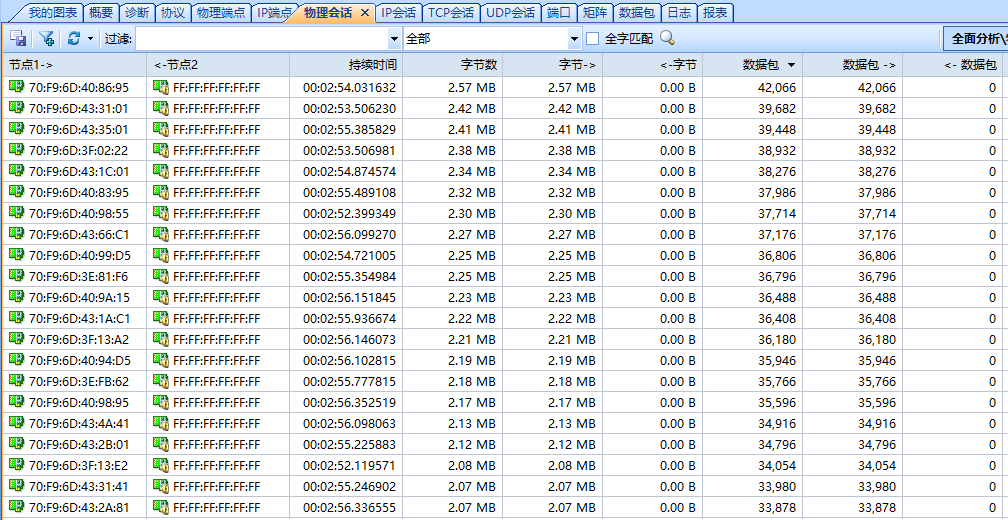Sort by the 字节数 column header
This screenshot has height=520, width=1008.
[x=453, y=64]
